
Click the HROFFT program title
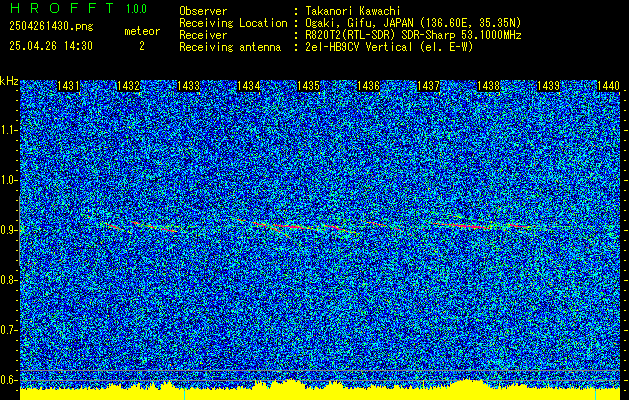(62, 8)
